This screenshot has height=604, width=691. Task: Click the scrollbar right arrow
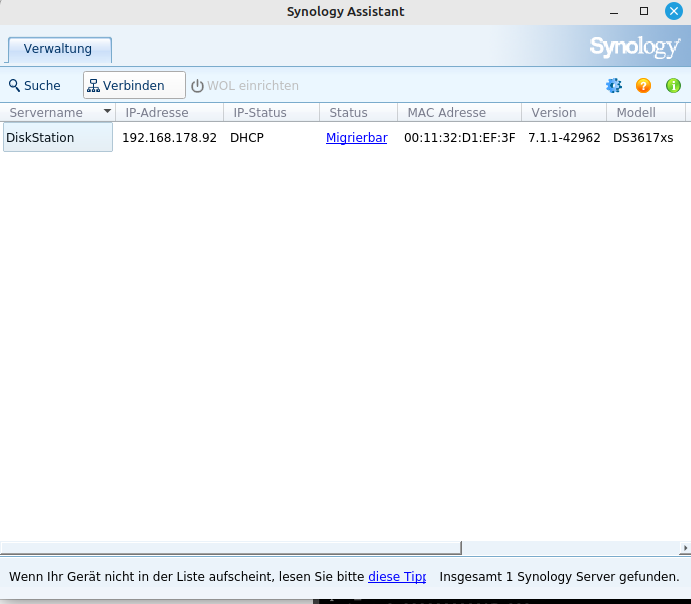coord(685,548)
